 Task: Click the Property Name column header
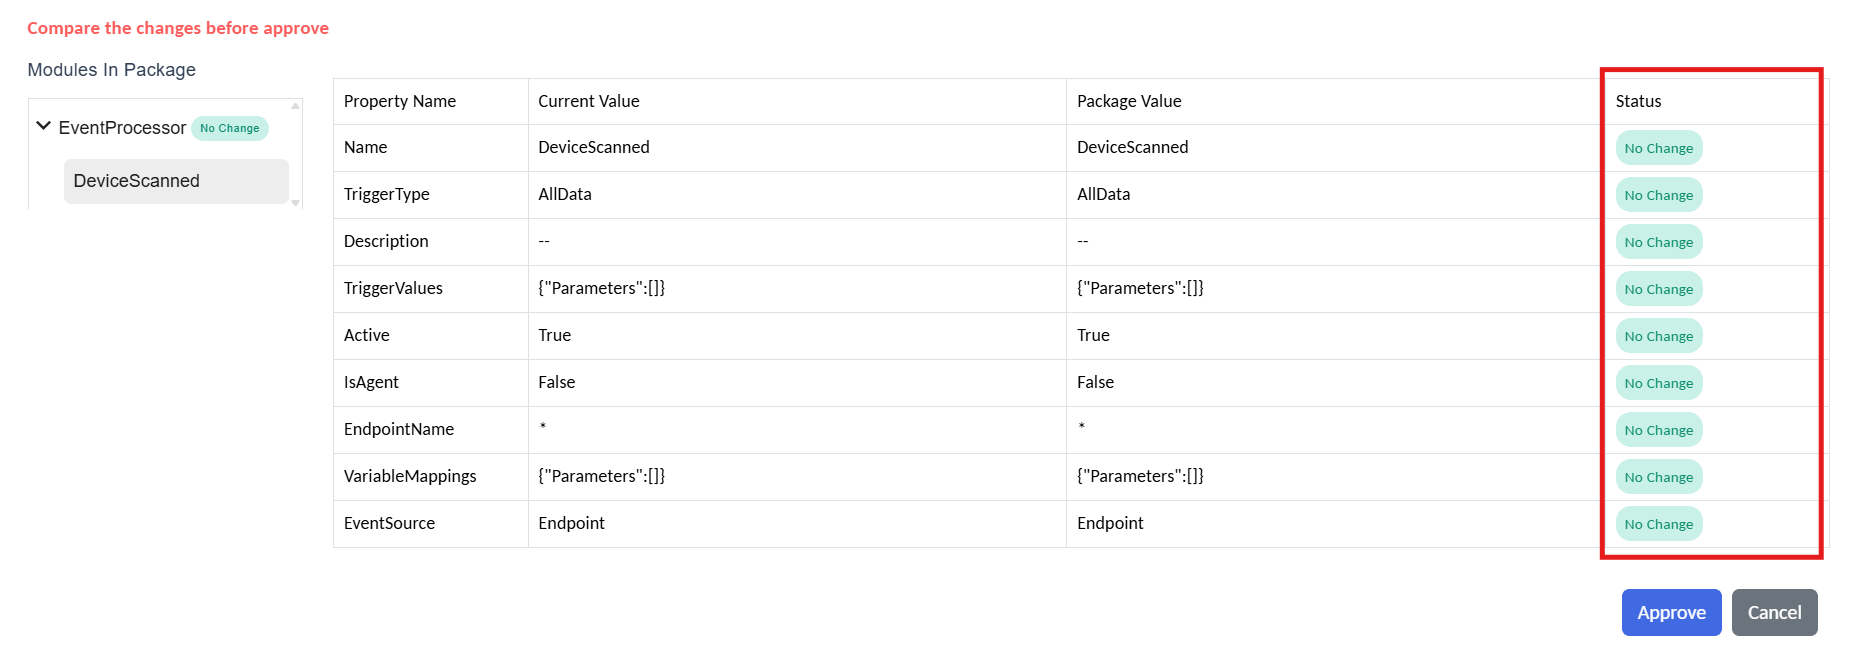tap(400, 101)
